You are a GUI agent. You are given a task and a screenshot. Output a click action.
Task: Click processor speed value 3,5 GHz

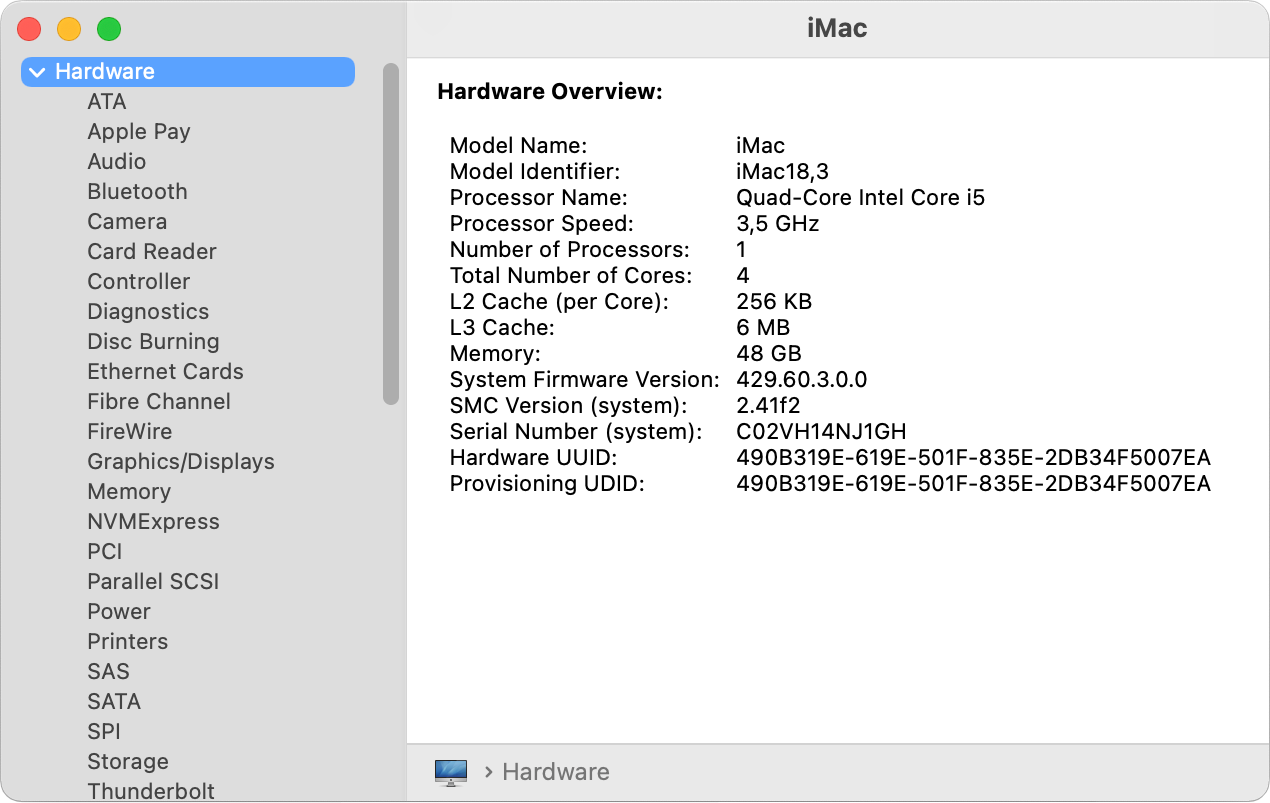778,224
